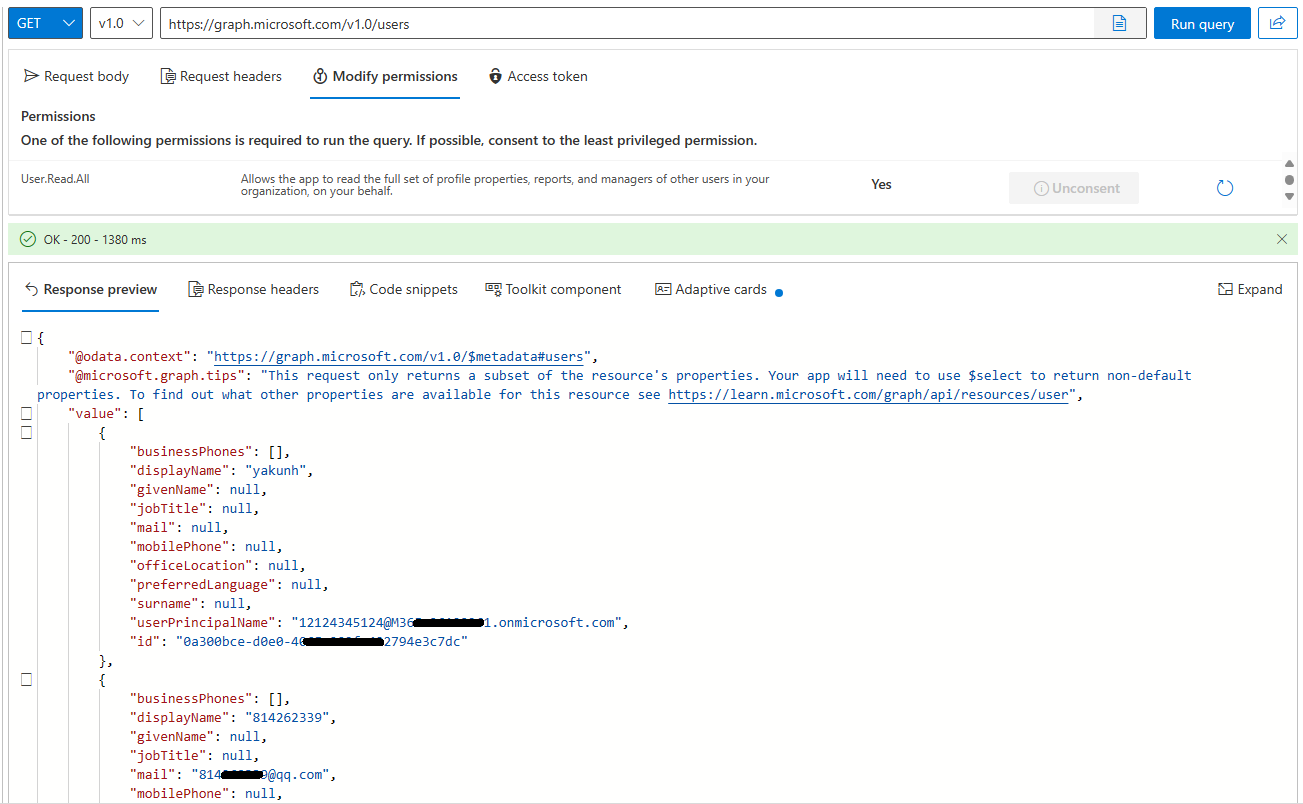Select the Modify permissions tab

(x=385, y=76)
